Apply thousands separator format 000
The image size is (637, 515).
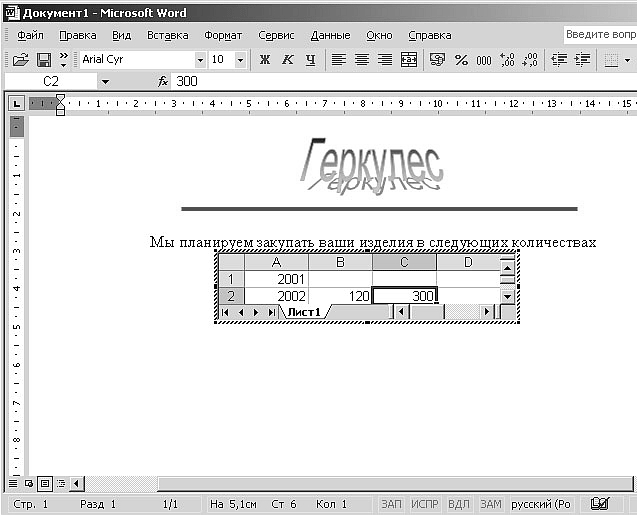tap(484, 61)
